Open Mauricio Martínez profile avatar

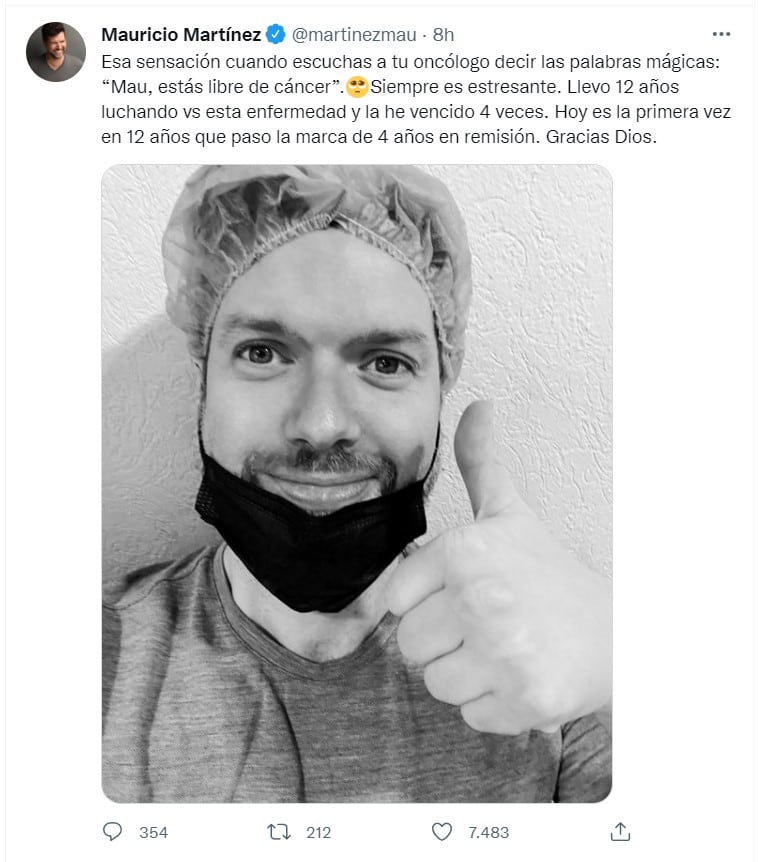tap(56, 52)
